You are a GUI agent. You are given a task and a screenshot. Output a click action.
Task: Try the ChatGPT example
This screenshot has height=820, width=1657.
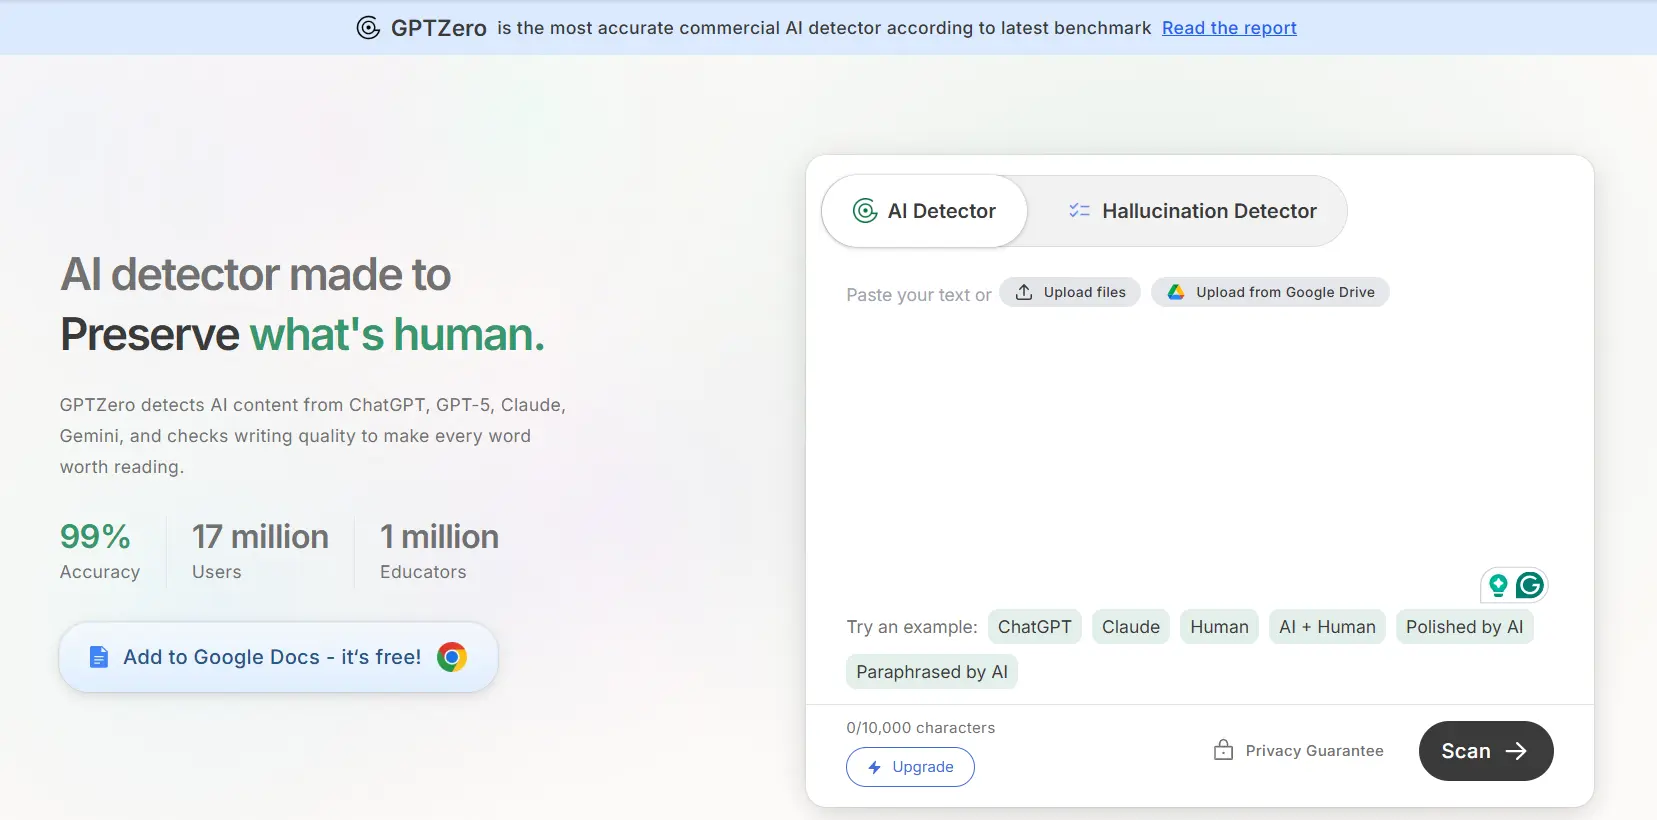[x=1034, y=627]
